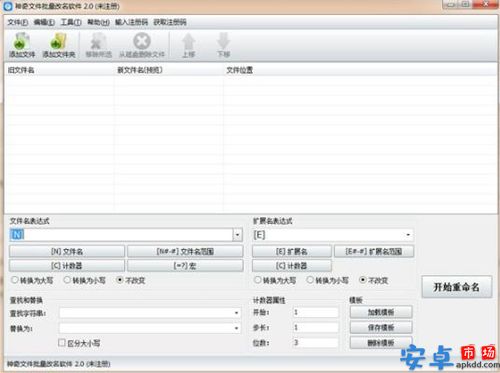Screen dimensions: 500x373
Task: Expand the 替换为 dropdown arrow
Action: 236,328
